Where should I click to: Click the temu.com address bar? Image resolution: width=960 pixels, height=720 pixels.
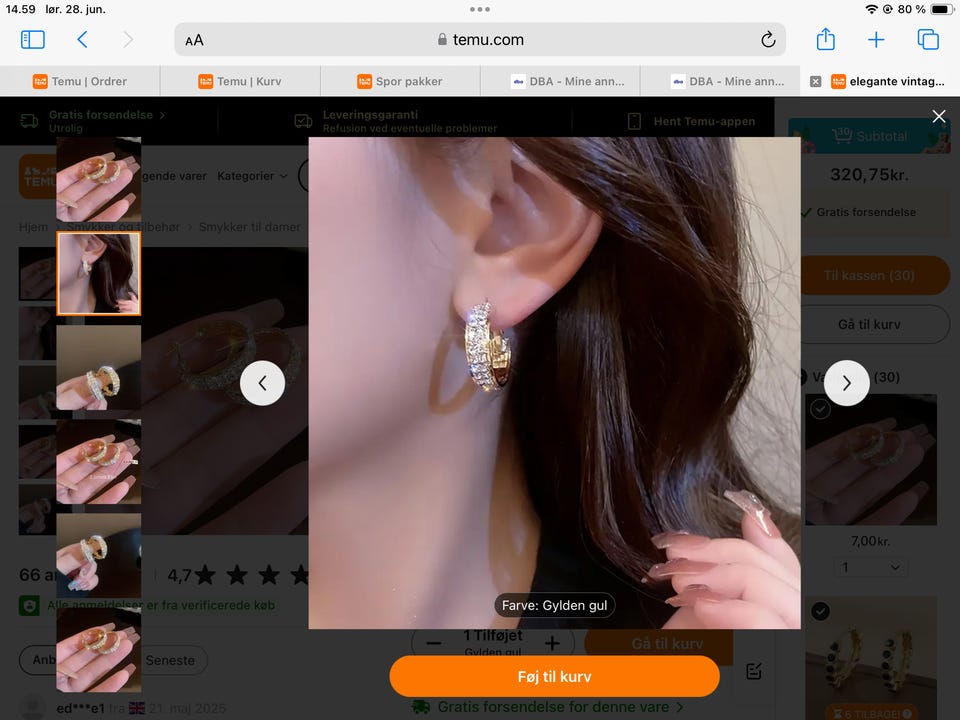(480, 40)
